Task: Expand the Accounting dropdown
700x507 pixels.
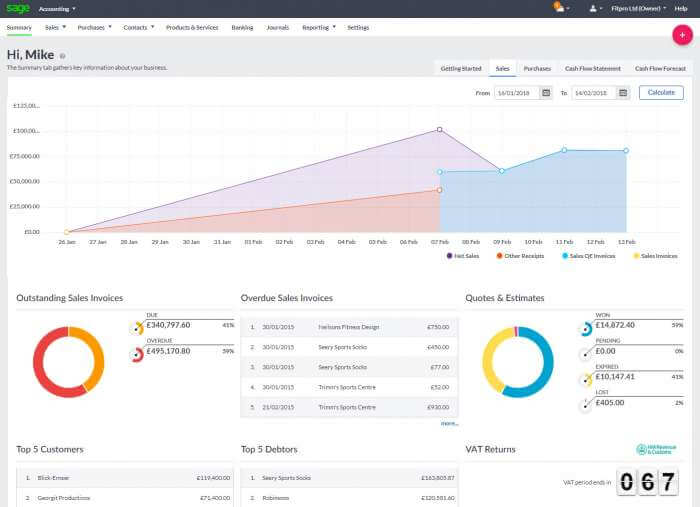Action: (57, 9)
